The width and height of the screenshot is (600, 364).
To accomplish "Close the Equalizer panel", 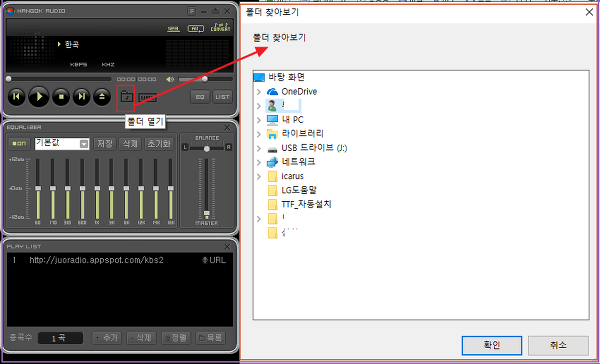I will 227,127.
